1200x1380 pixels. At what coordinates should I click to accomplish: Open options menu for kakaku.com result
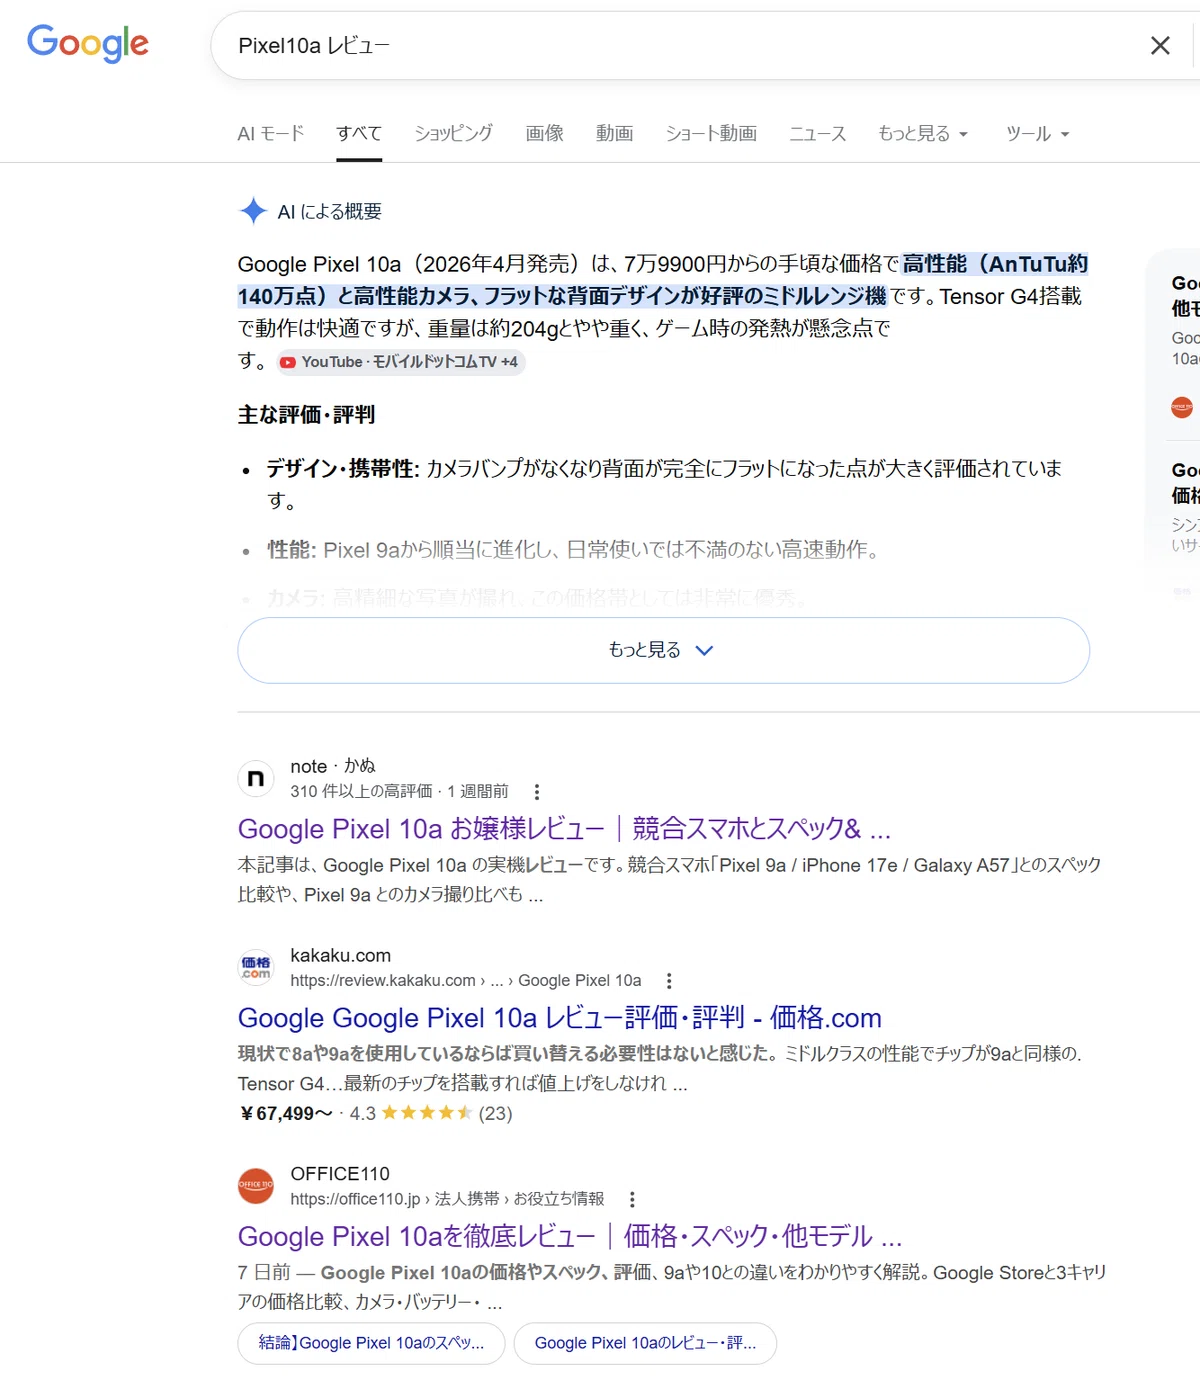point(669,981)
